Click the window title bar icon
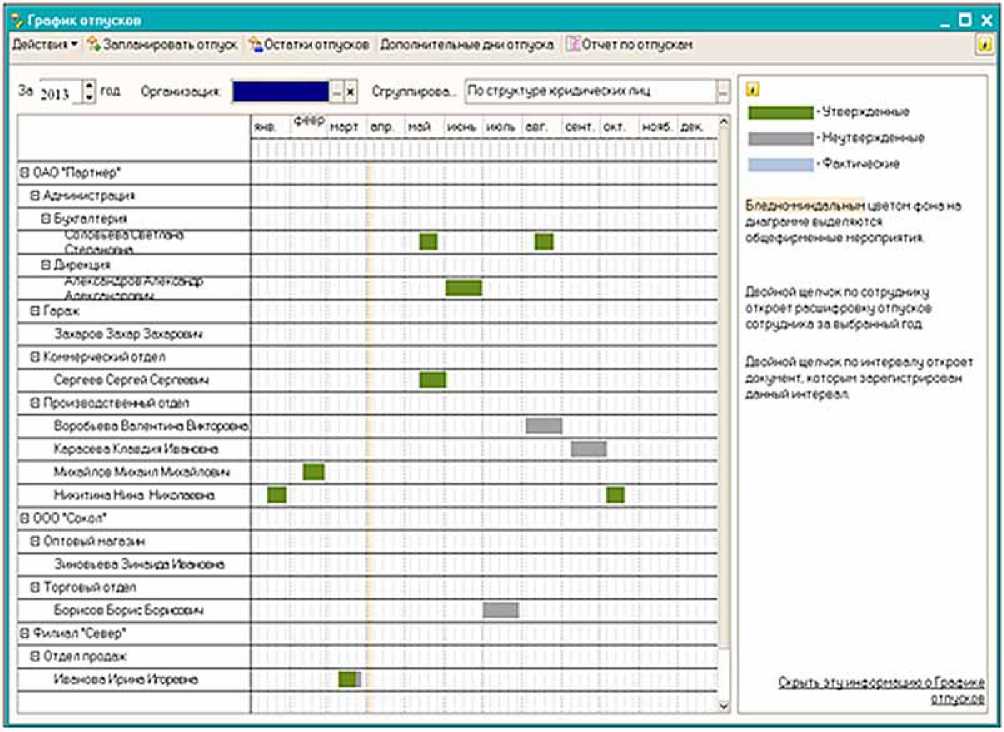The image size is (1004, 732). pyautogui.click(x=17, y=20)
